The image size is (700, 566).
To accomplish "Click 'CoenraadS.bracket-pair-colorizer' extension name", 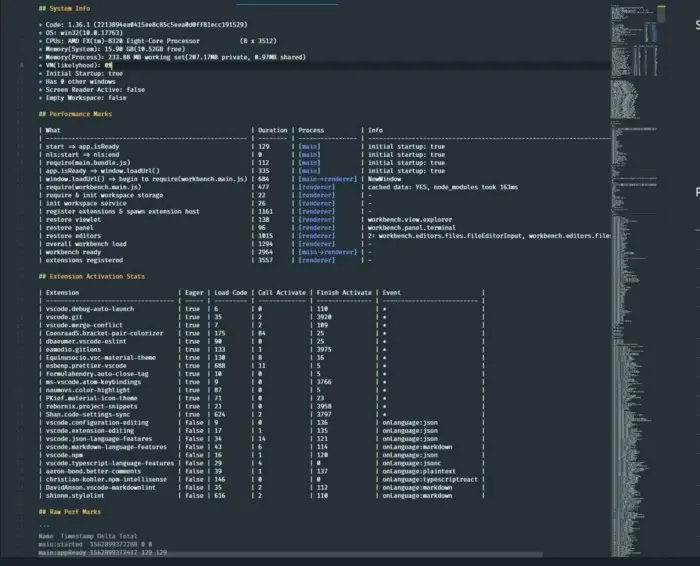I will [104, 333].
